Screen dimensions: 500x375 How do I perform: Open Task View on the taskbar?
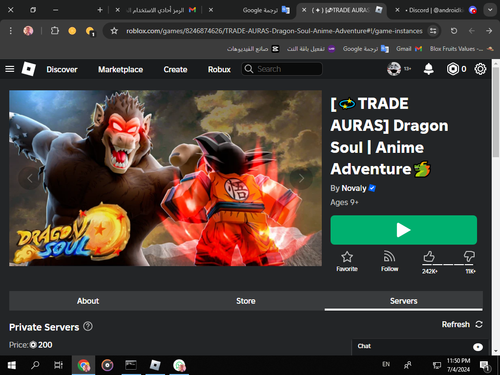(58, 365)
